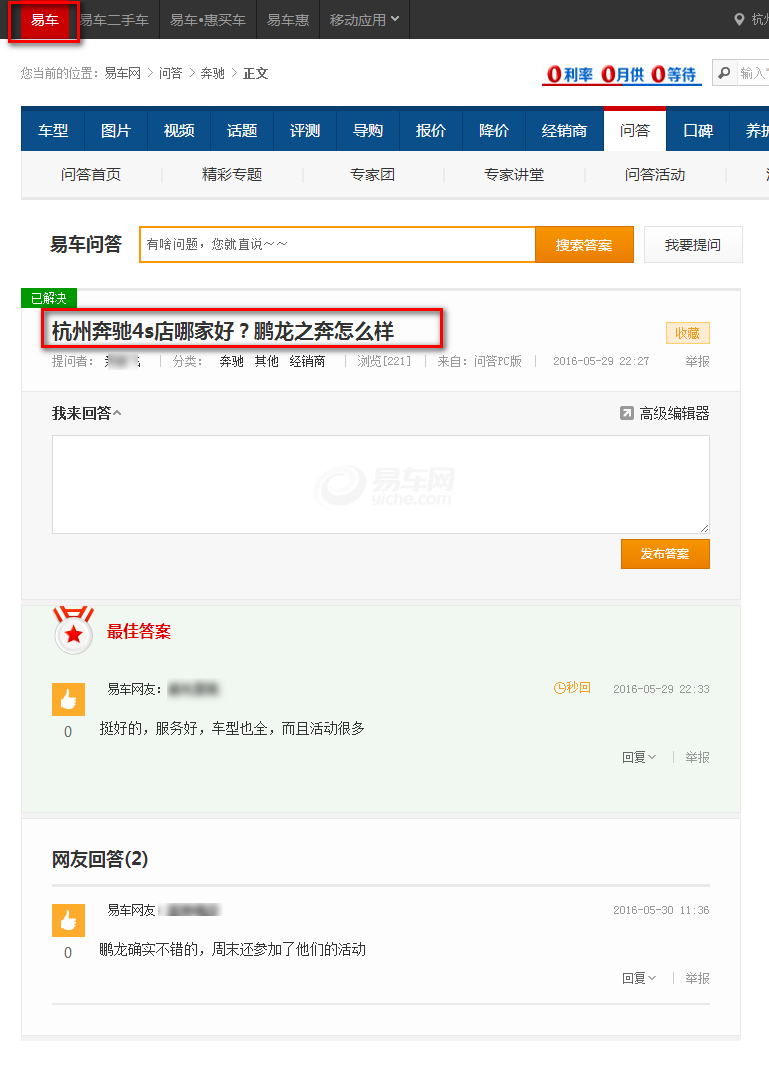Go to 问答首页 in the sub-navigation
The height and width of the screenshot is (1091, 769).
point(91,175)
